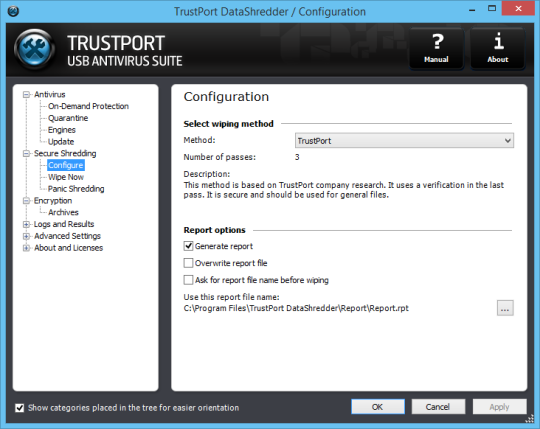Browse for report file with ellipsis button
This screenshot has height=429, width=540.
tap(505, 308)
